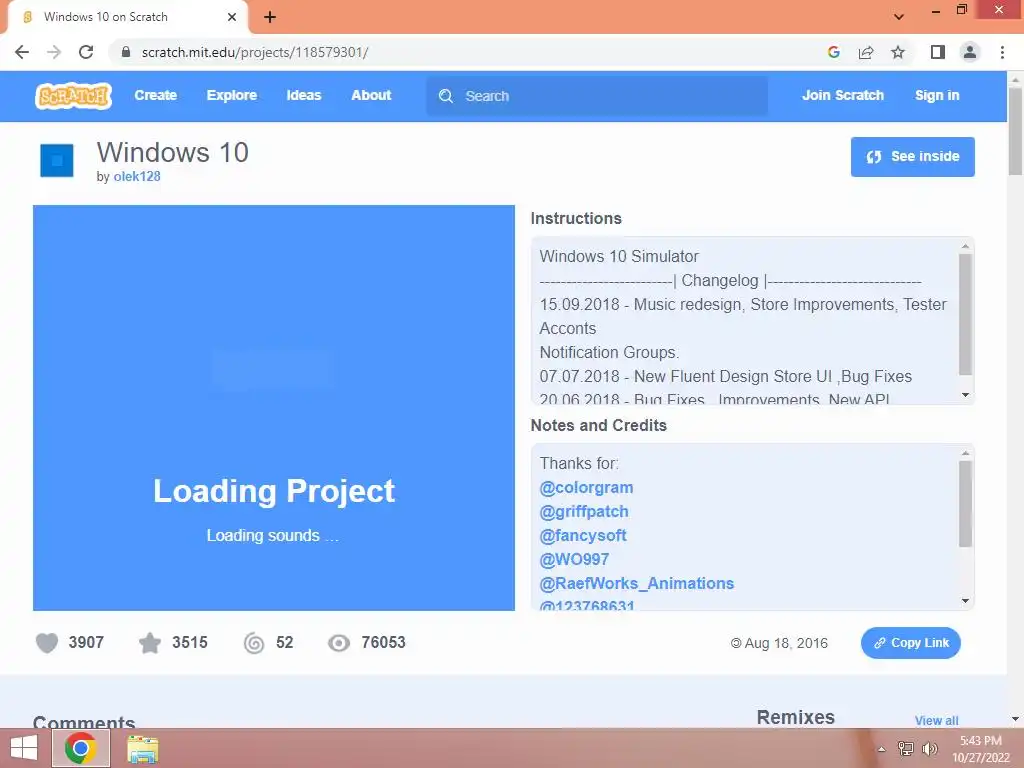Click the Chrome profile avatar icon
The height and width of the screenshot is (768, 1024).
[970, 52]
